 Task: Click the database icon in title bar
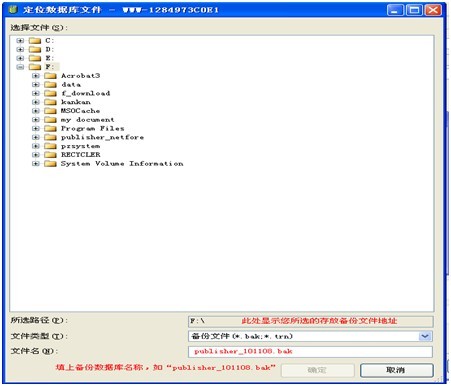click(x=13, y=10)
